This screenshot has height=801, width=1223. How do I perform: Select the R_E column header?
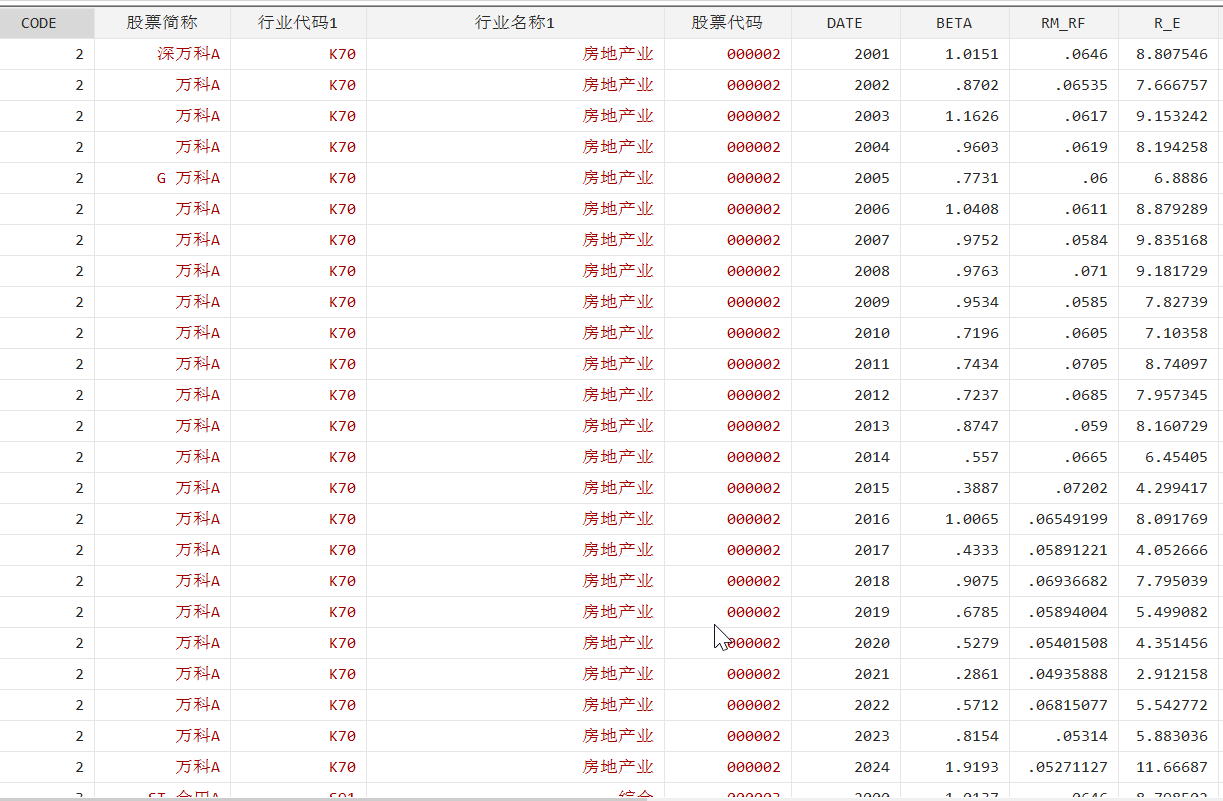click(1167, 23)
